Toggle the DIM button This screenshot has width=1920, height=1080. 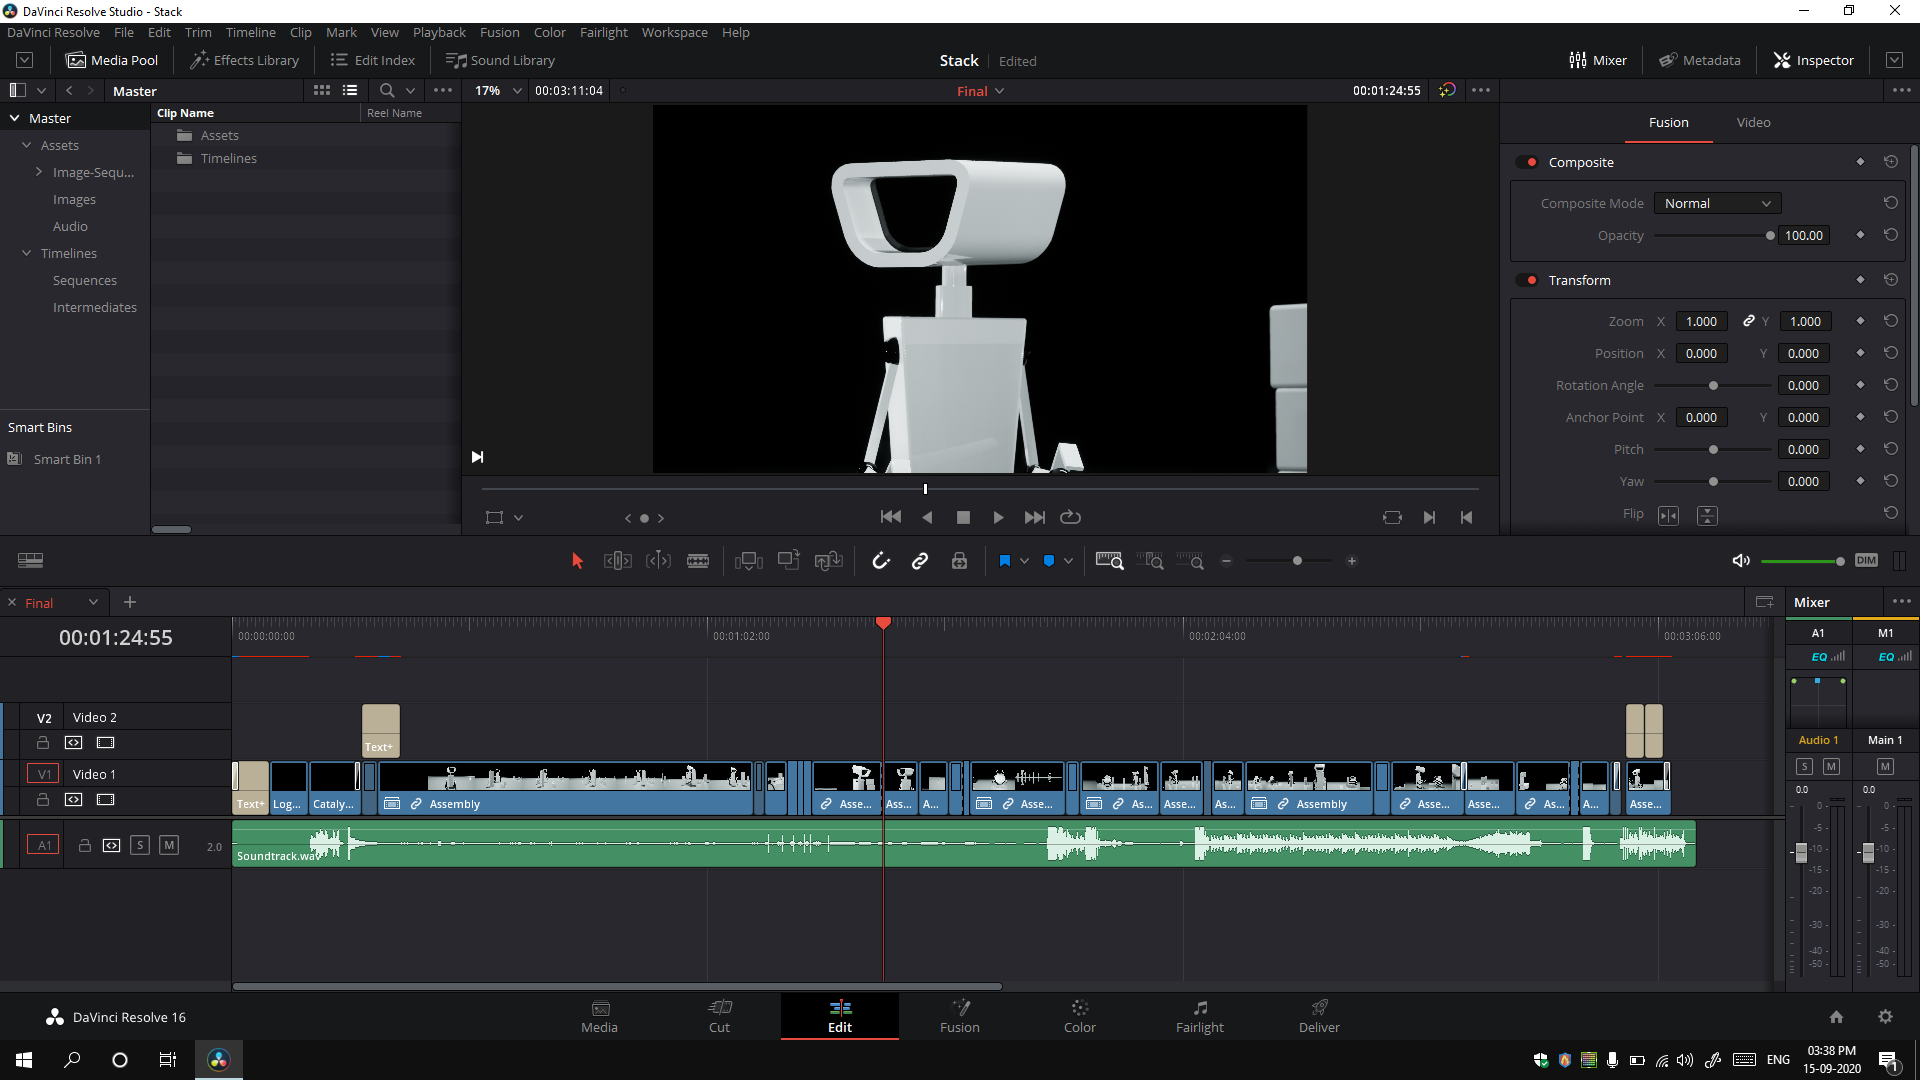[x=1866, y=561]
